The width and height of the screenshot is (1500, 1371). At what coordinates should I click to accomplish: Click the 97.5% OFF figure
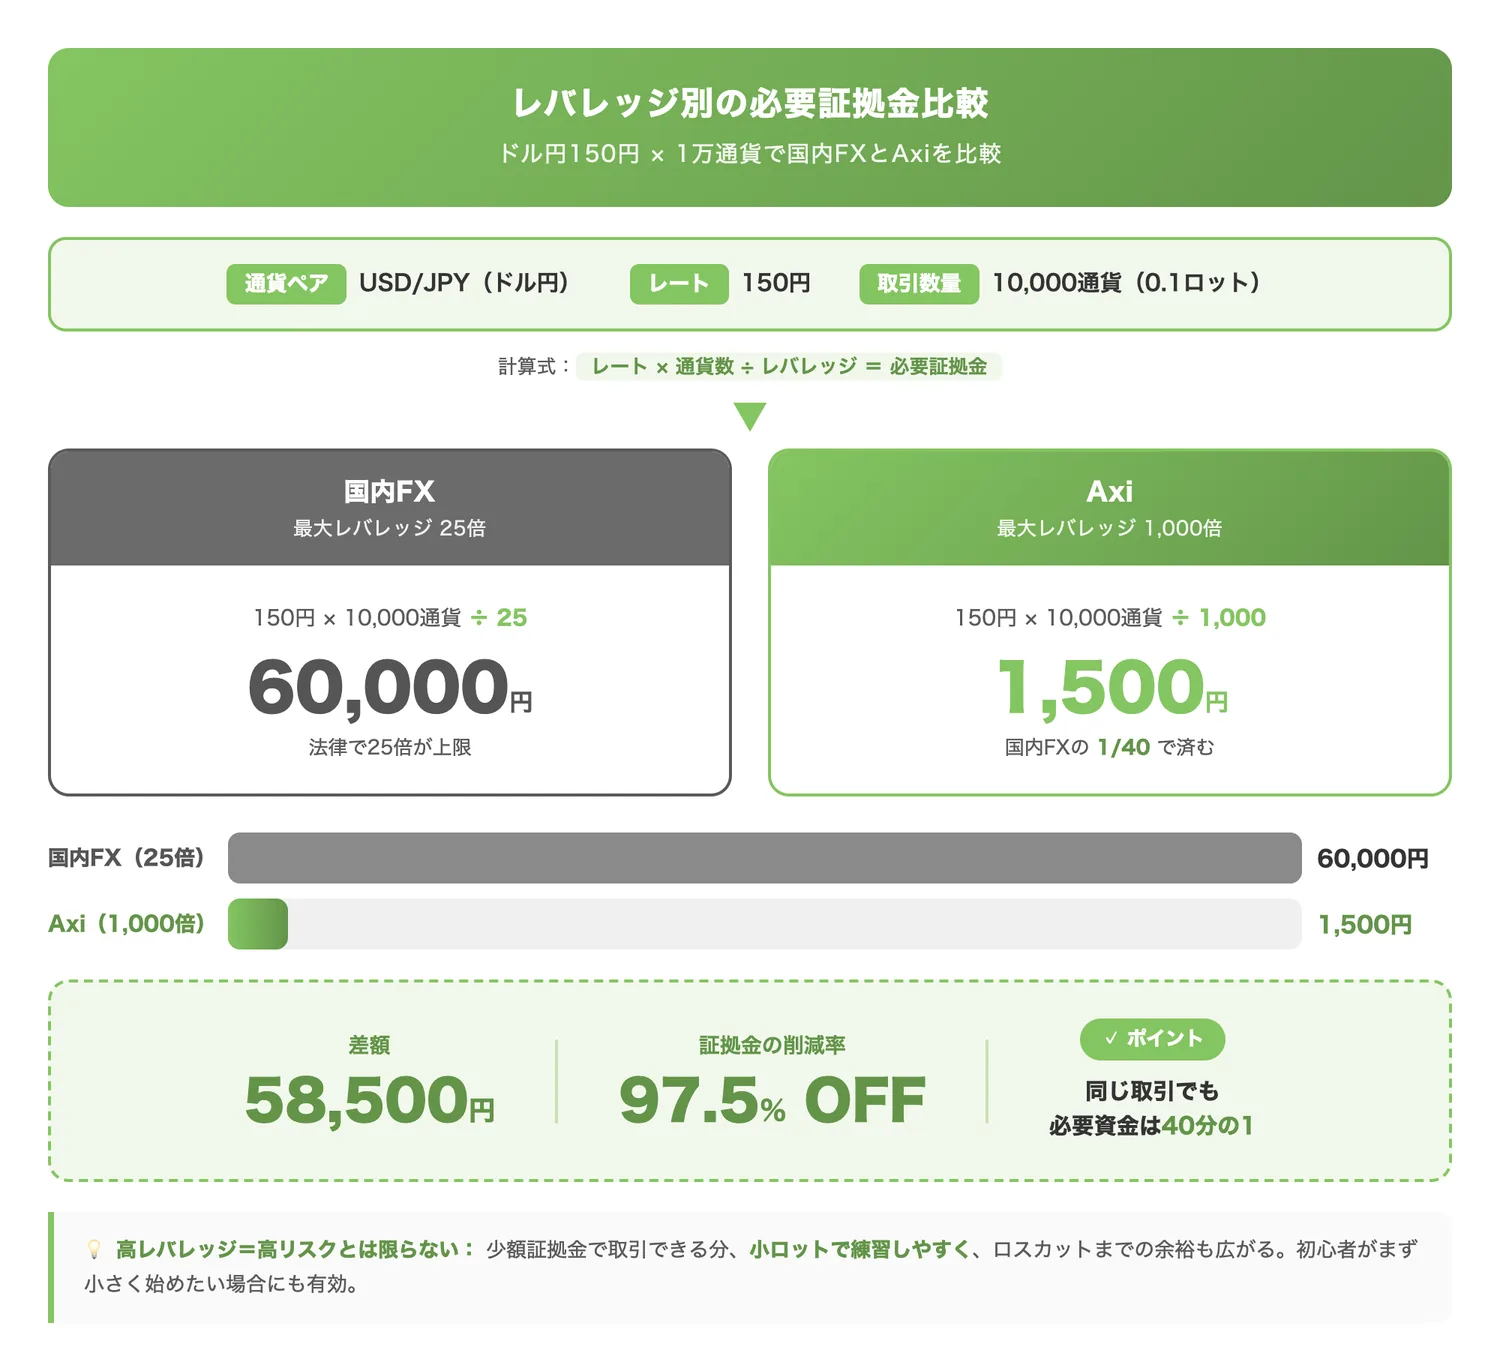coord(772,1100)
